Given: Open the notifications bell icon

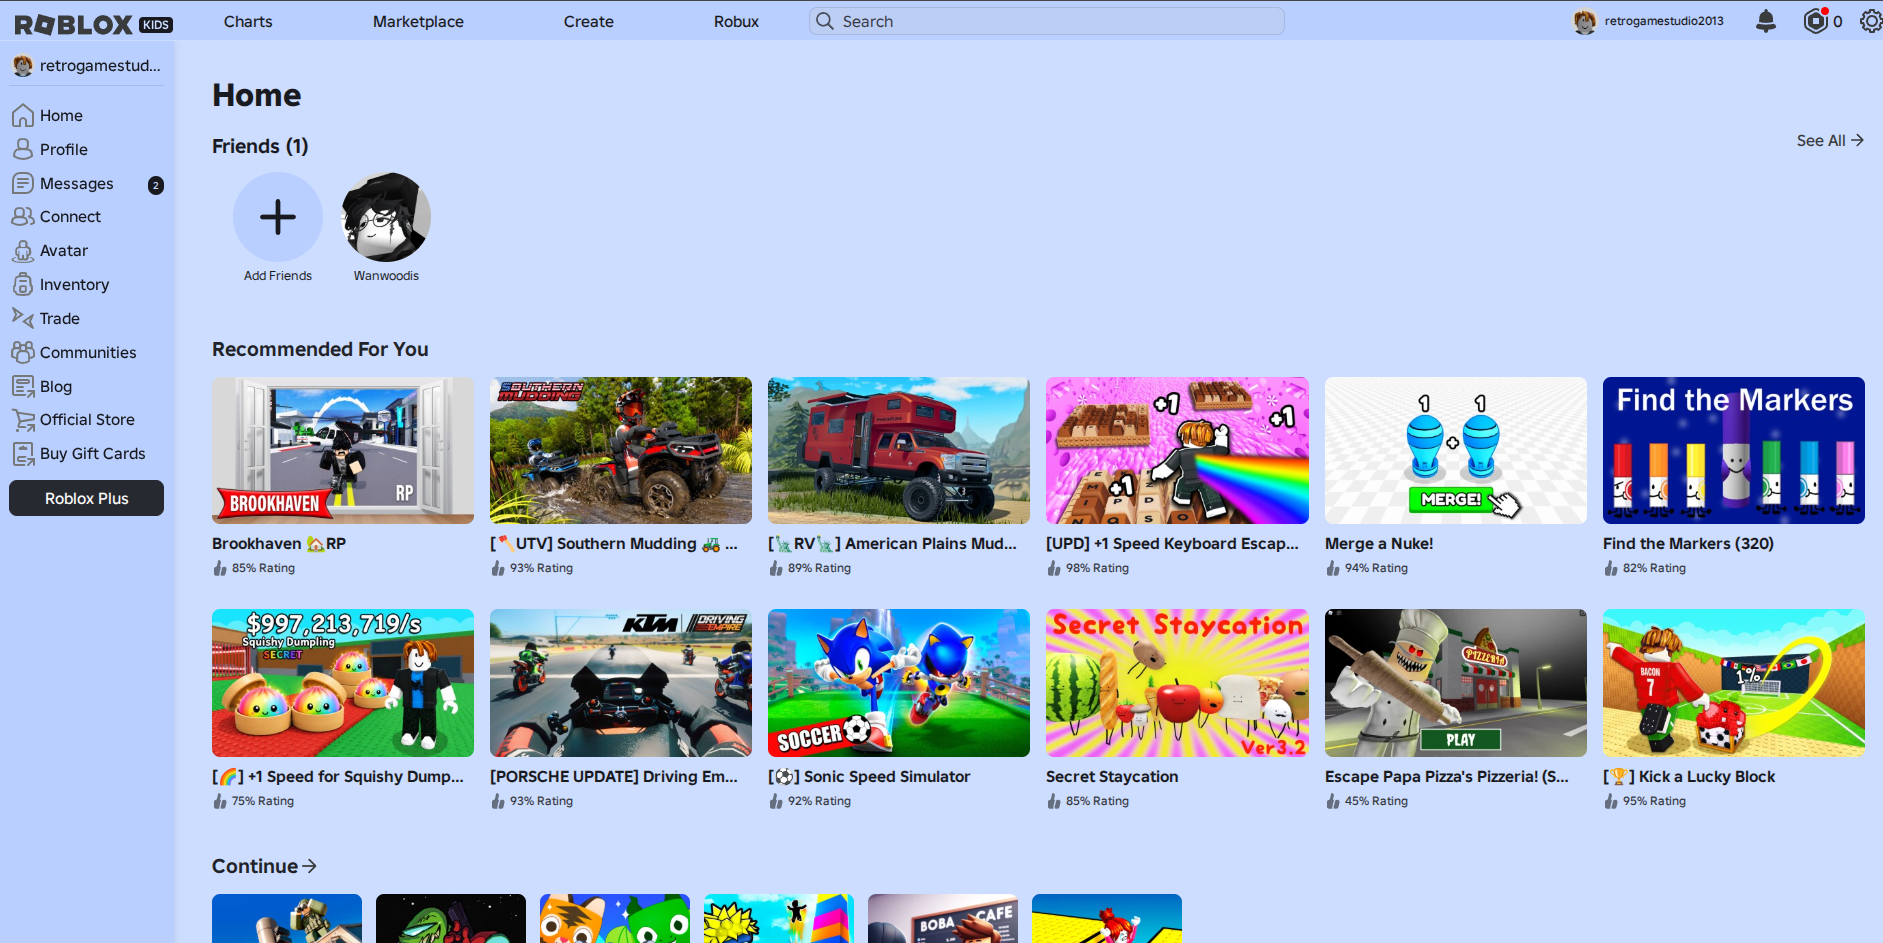Looking at the screenshot, I should [1766, 21].
